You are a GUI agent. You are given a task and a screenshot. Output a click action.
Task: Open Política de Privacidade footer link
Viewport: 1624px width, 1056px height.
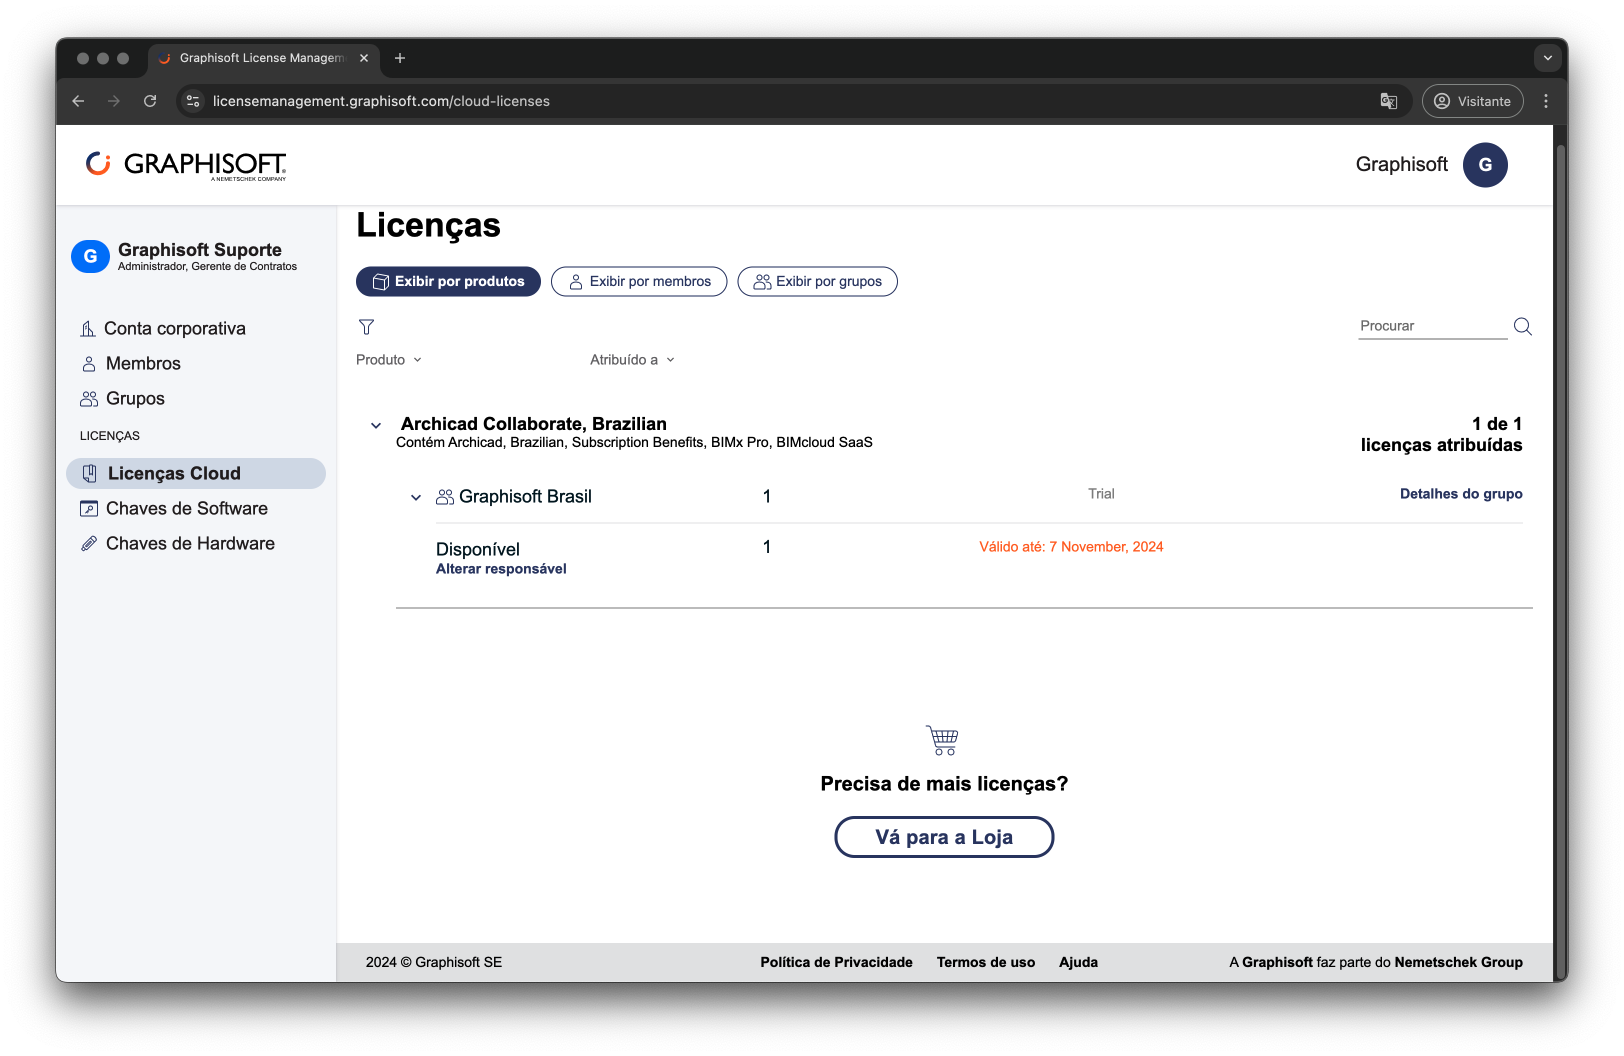coord(836,962)
